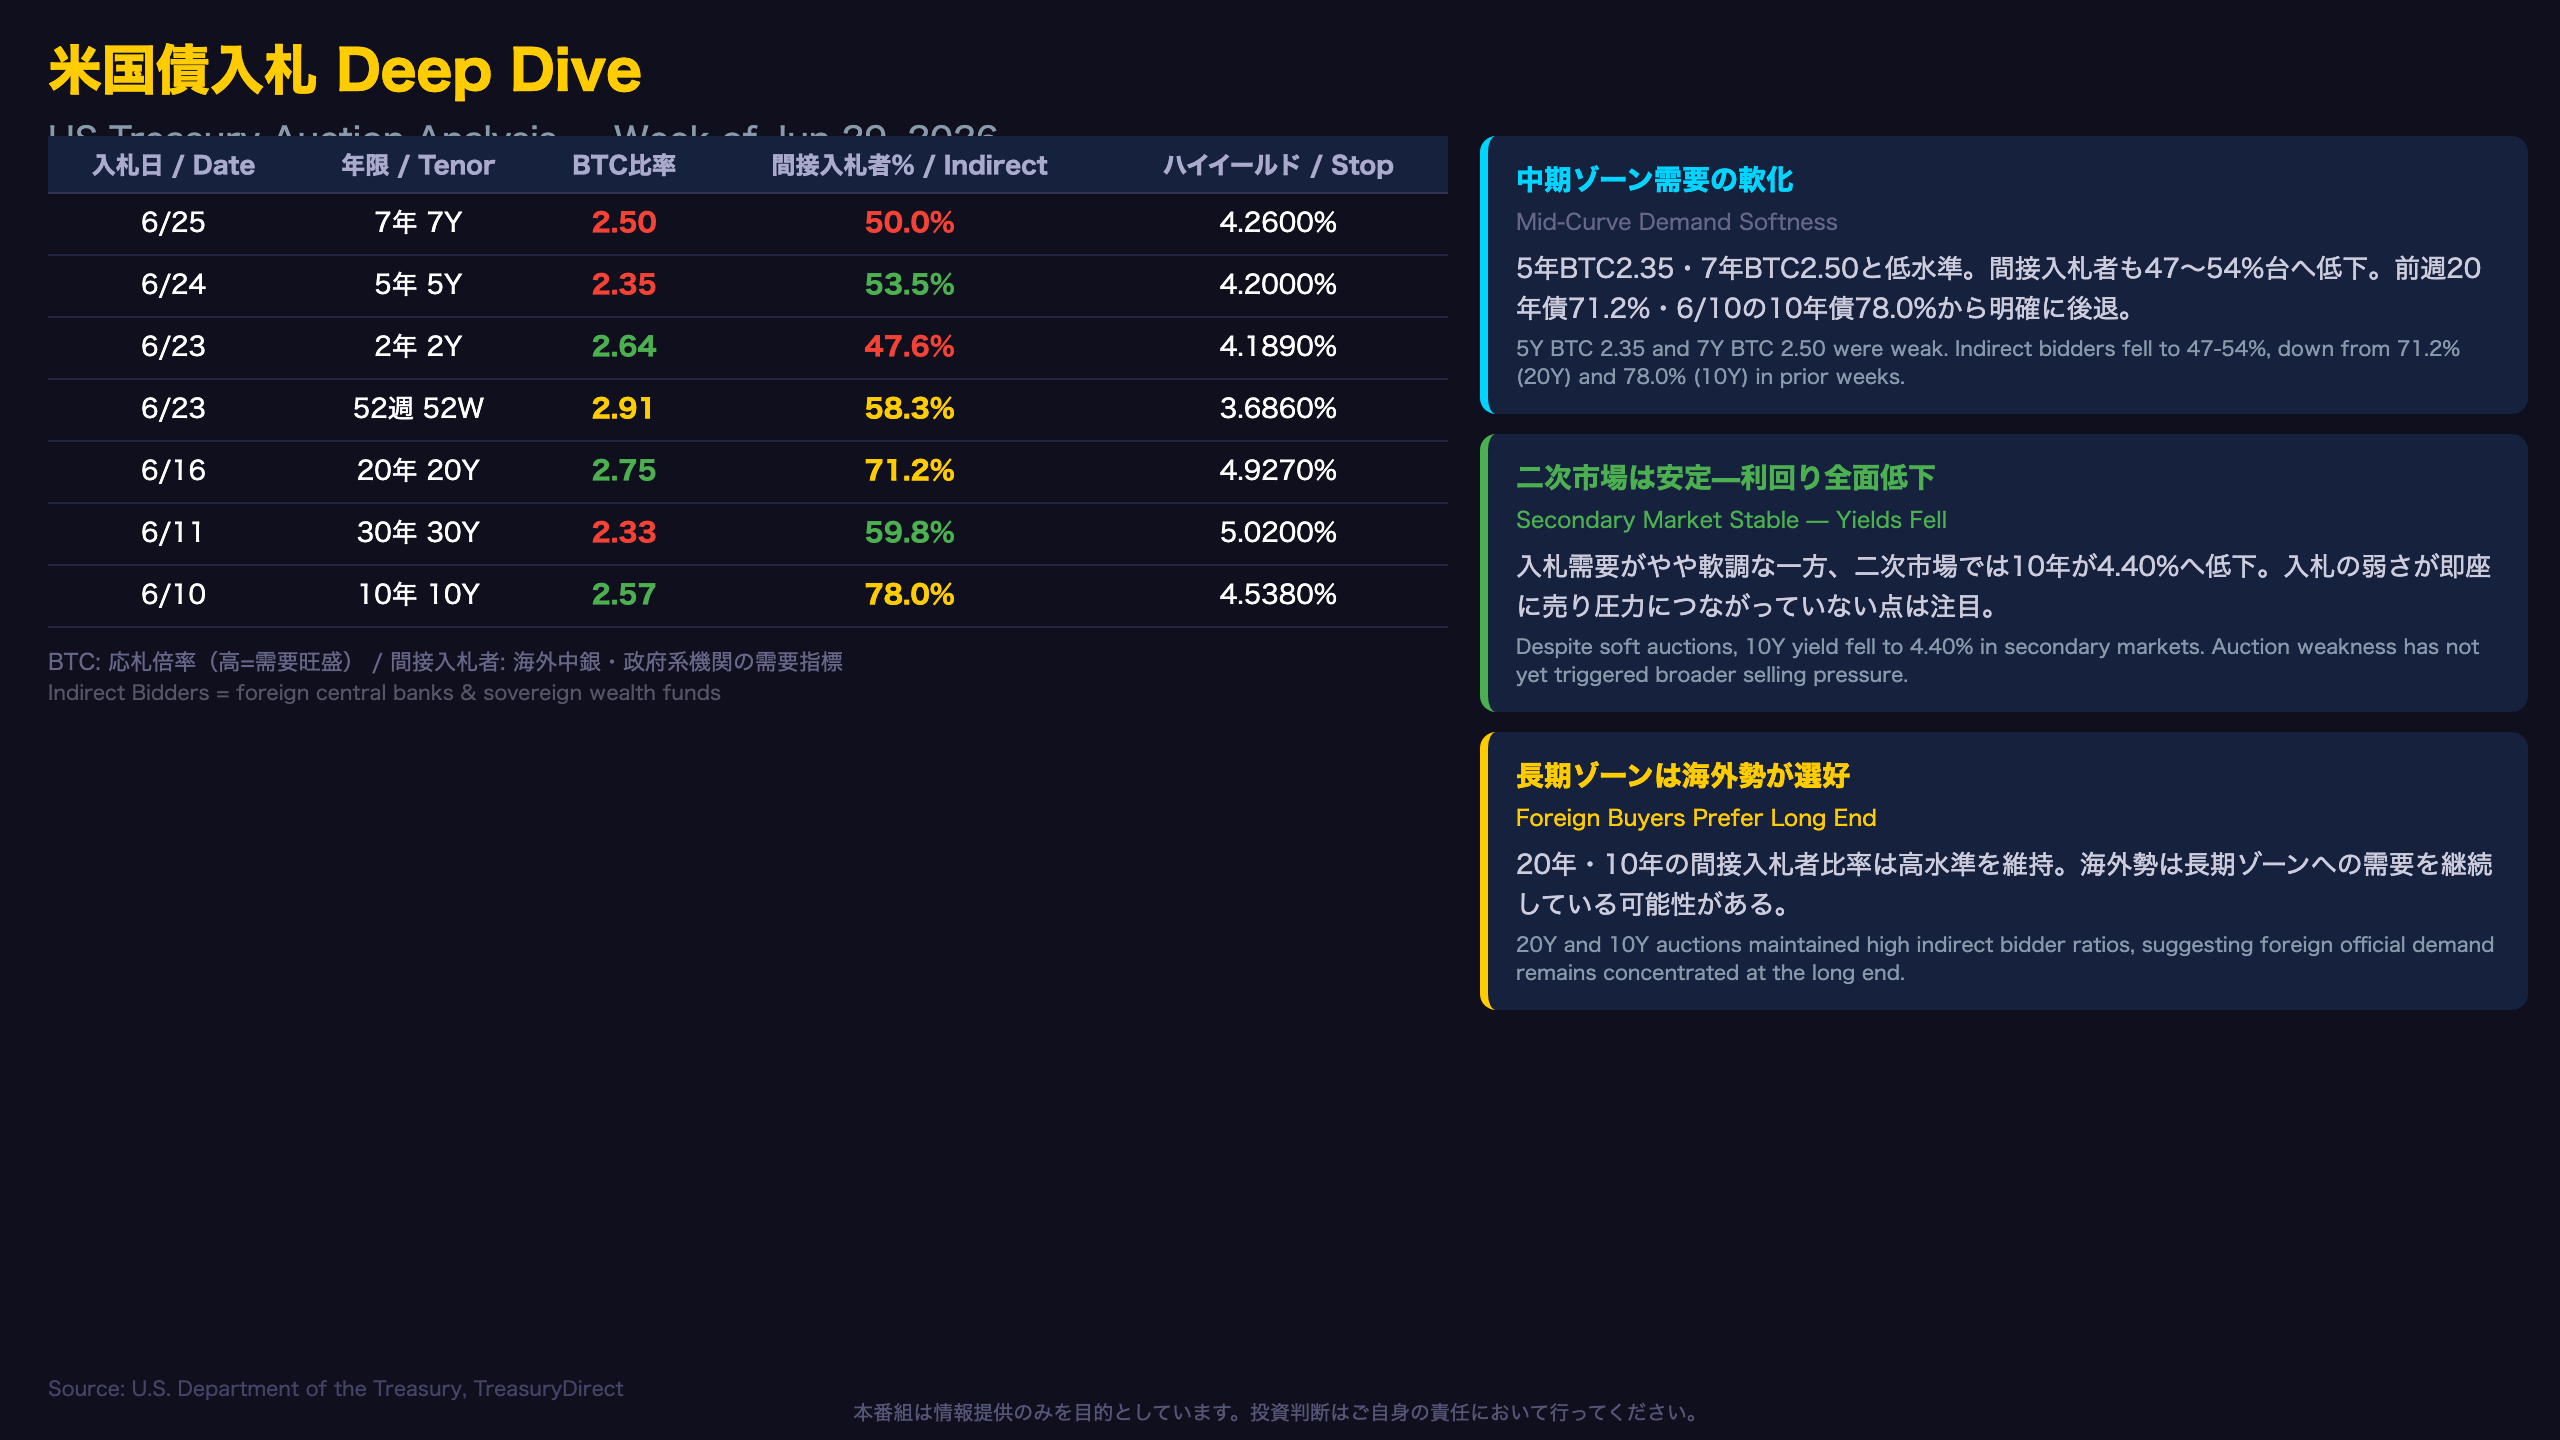Click the stop yield 4.2000%

tap(1278, 284)
